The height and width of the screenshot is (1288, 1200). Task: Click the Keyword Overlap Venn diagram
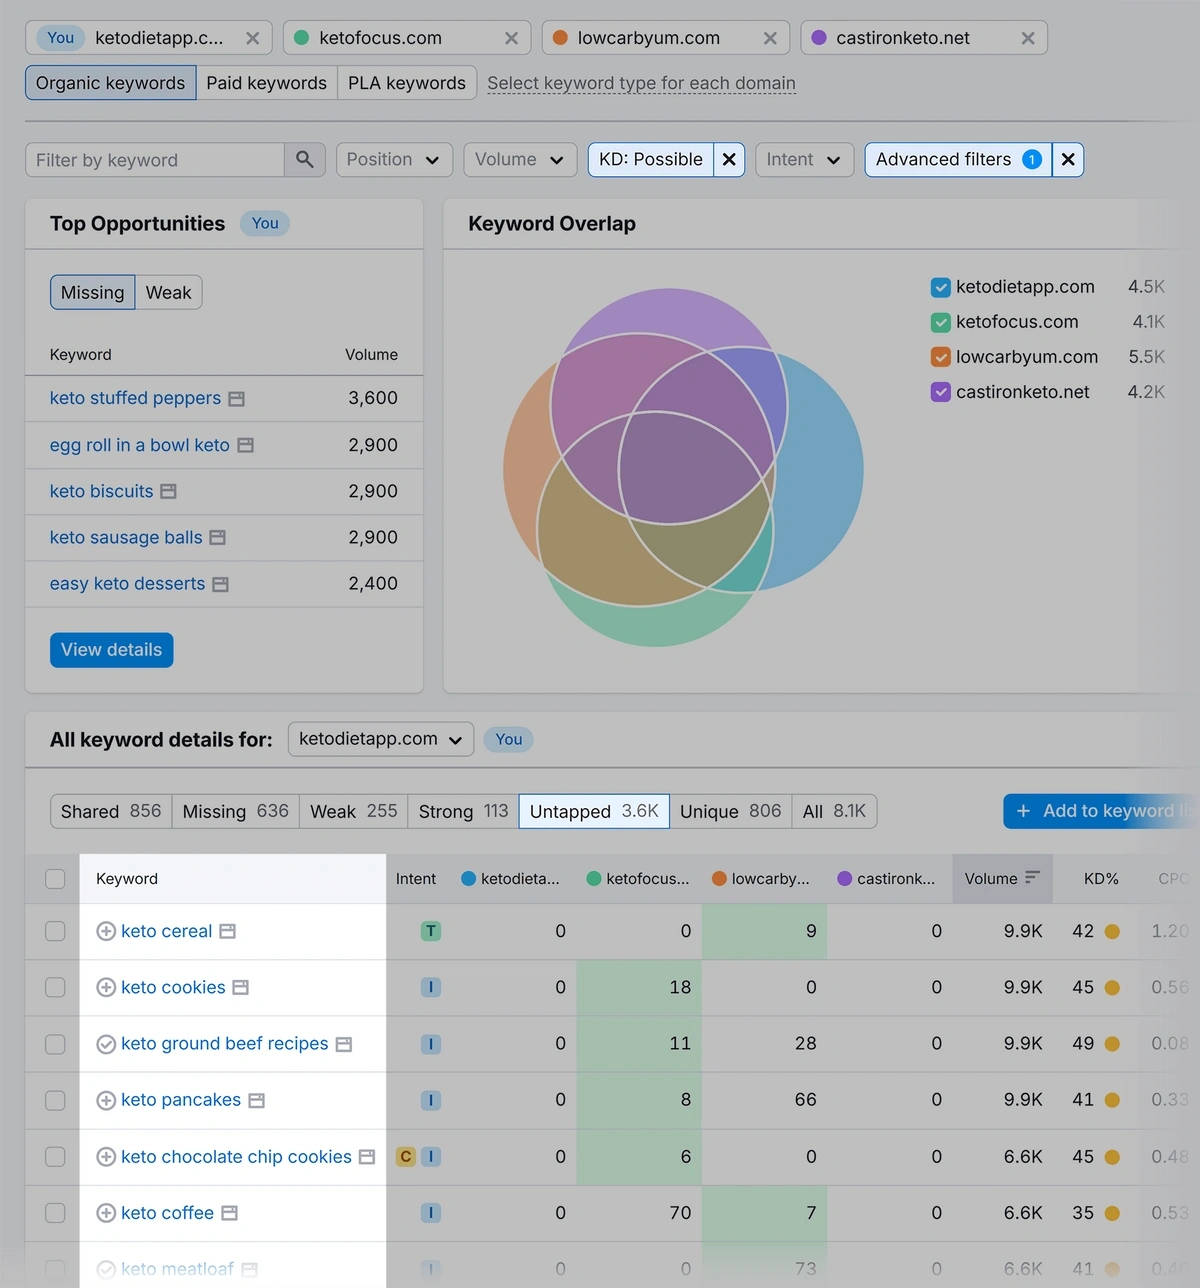tap(682, 467)
